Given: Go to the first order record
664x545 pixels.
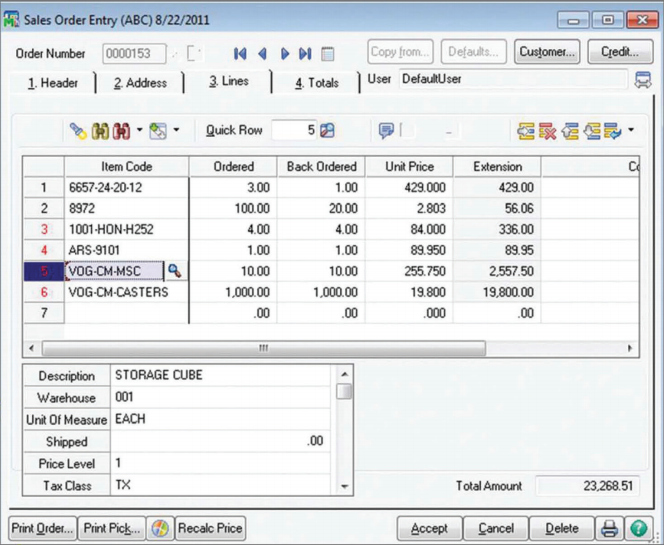Looking at the screenshot, I should pos(240,54).
